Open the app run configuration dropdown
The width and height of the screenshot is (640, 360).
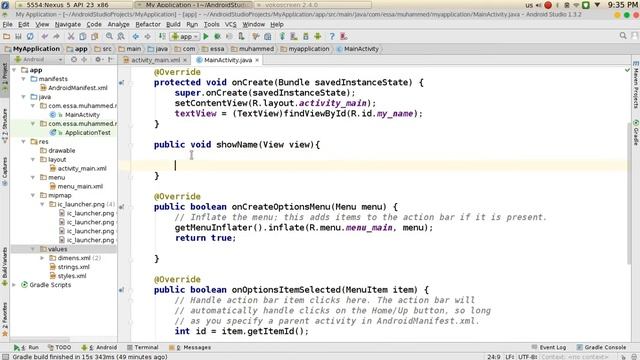coord(185,36)
